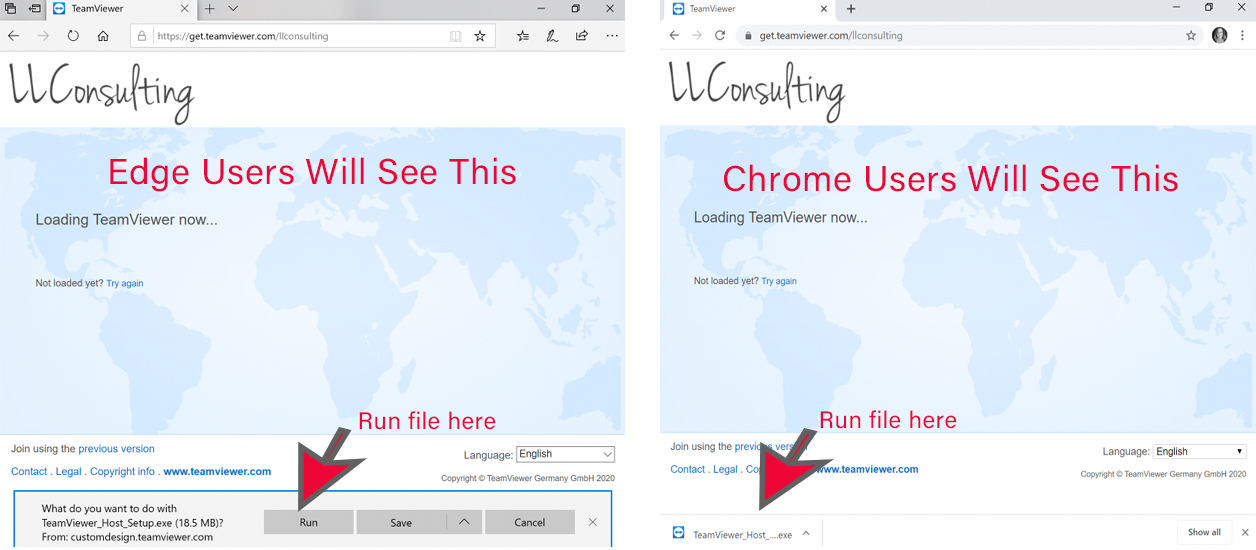Click Chrome forward navigation arrow
The width and height of the screenshot is (1256, 550).
[x=697, y=35]
